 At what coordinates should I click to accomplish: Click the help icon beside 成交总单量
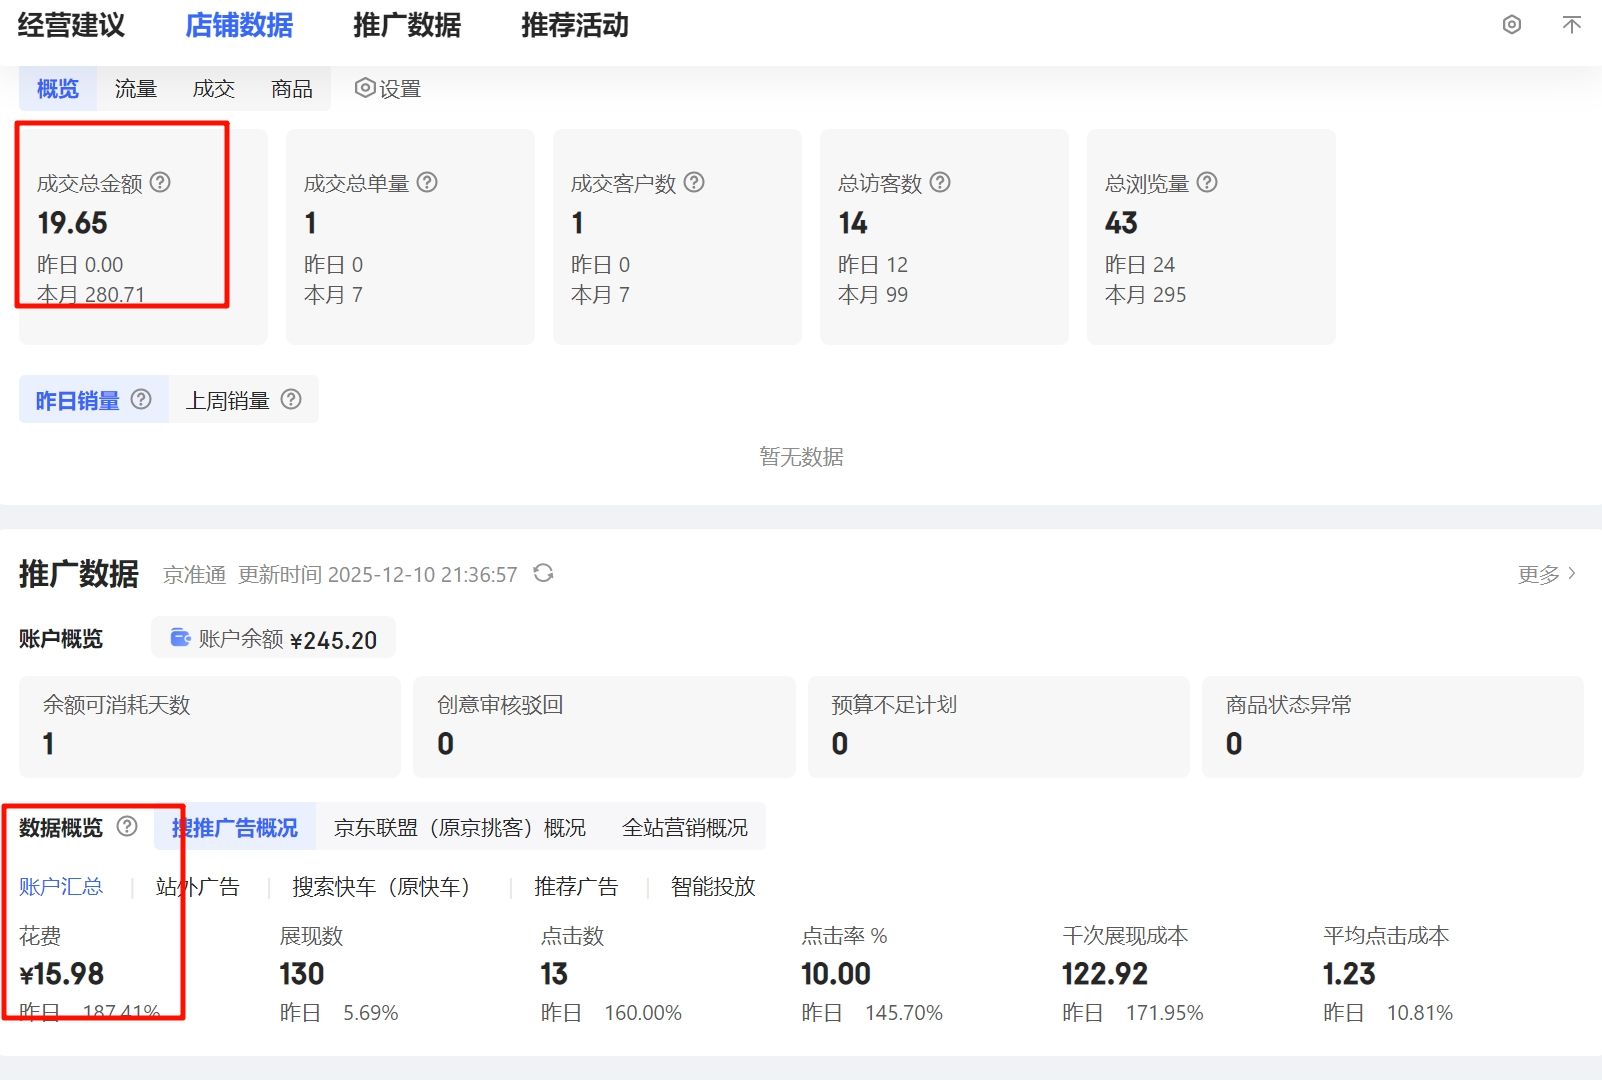(x=427, y=182)
